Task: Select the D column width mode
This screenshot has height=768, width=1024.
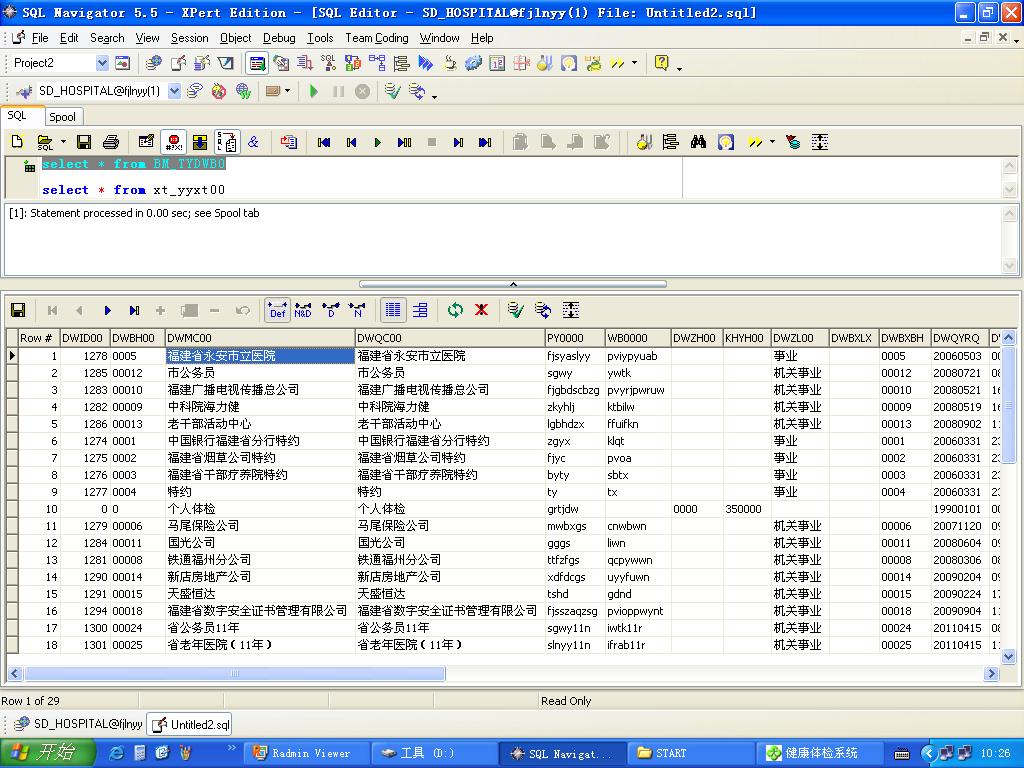Action: (331, 310)
